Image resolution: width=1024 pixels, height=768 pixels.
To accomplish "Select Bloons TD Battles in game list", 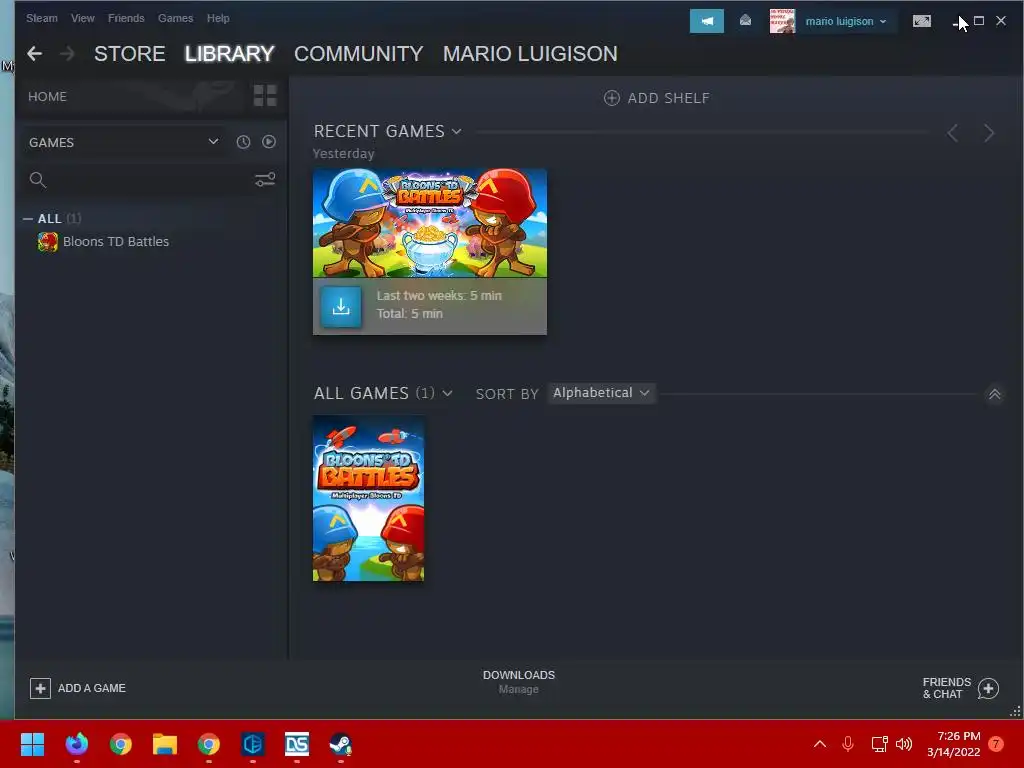I will click(x=116, y=242).
